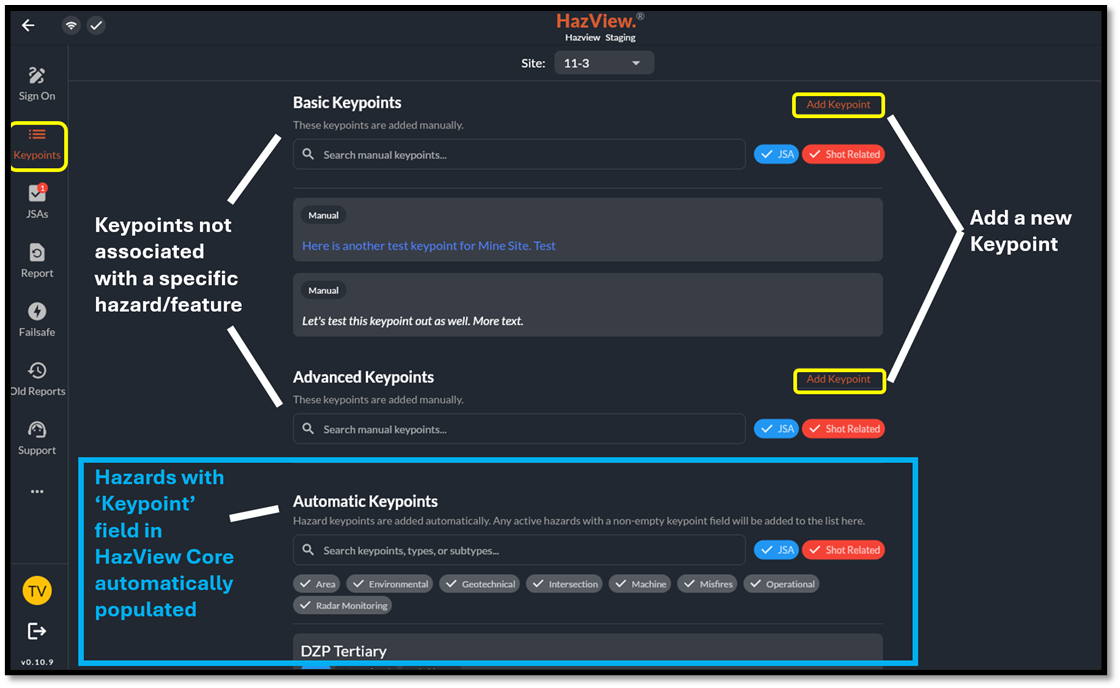Click Add Keypoint for Basic Keypoints

838,105
